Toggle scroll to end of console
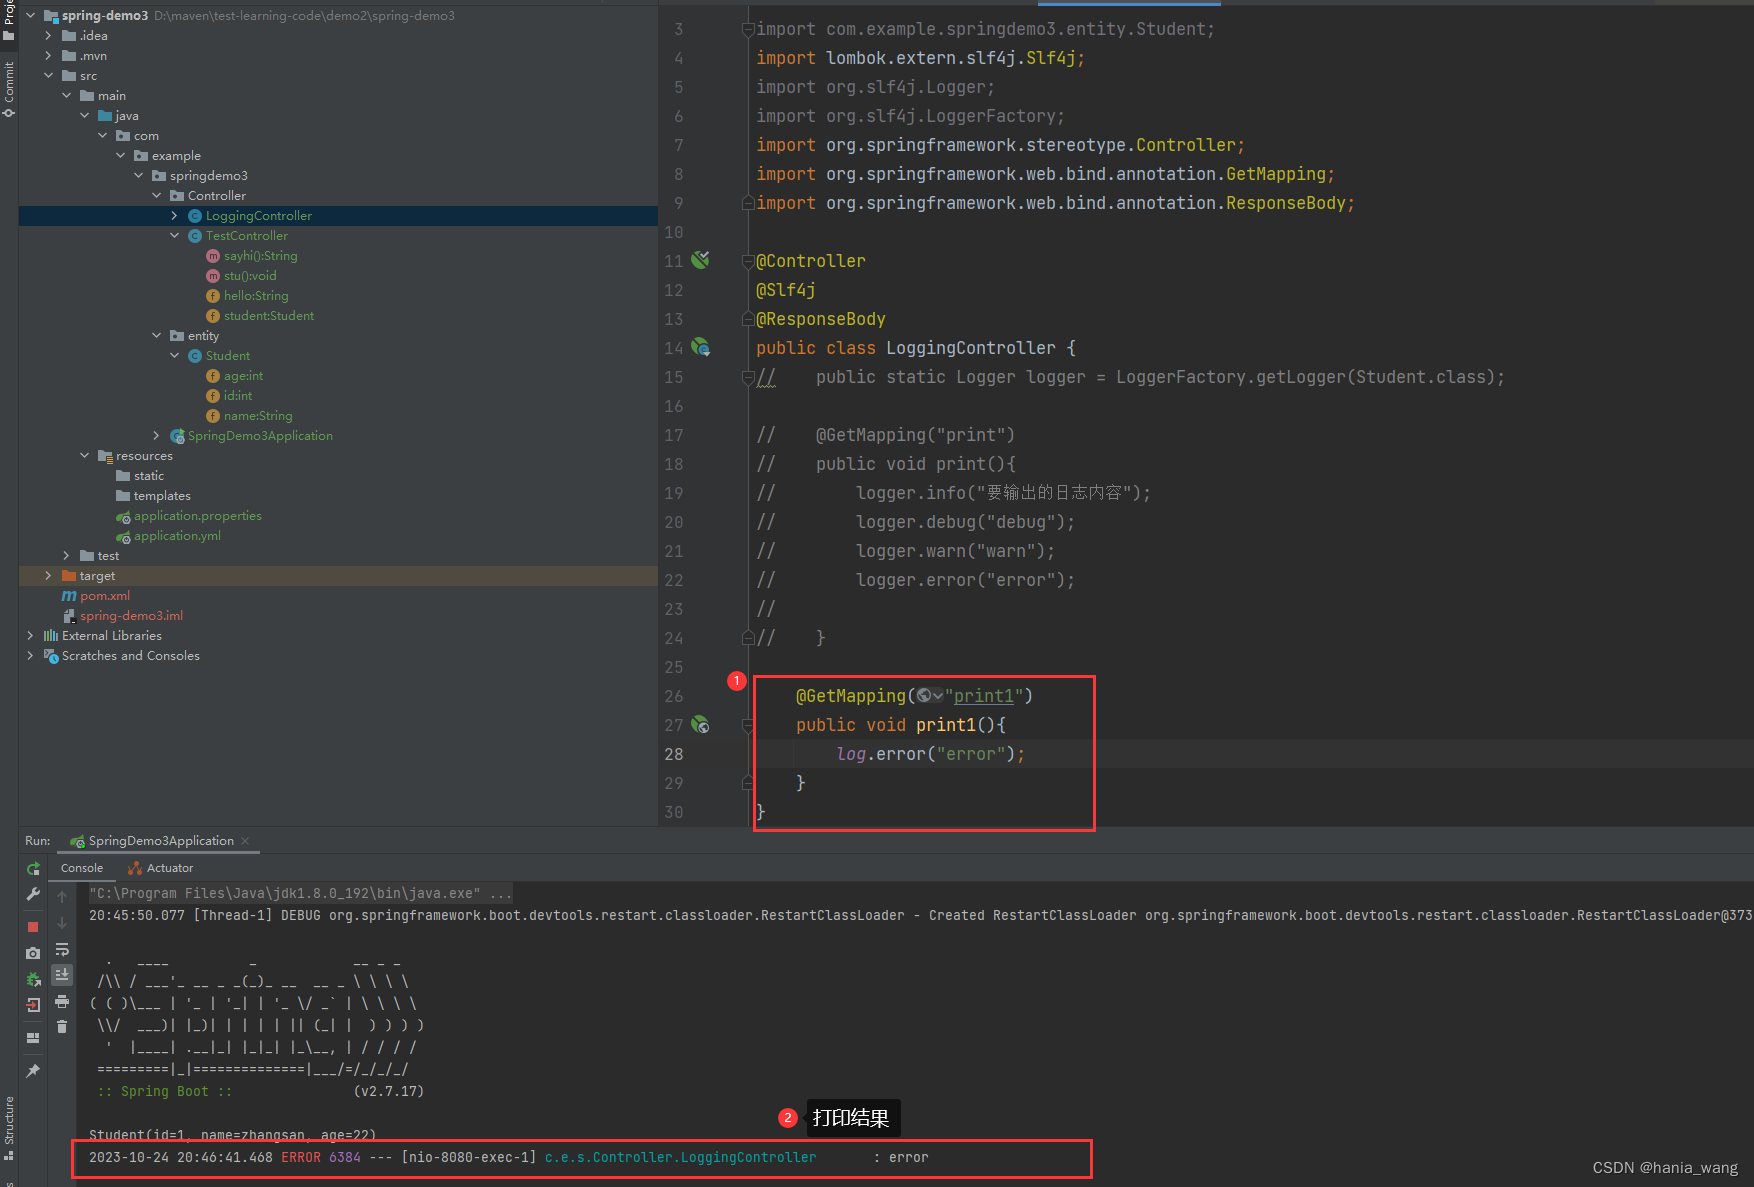 pos(62,974)
